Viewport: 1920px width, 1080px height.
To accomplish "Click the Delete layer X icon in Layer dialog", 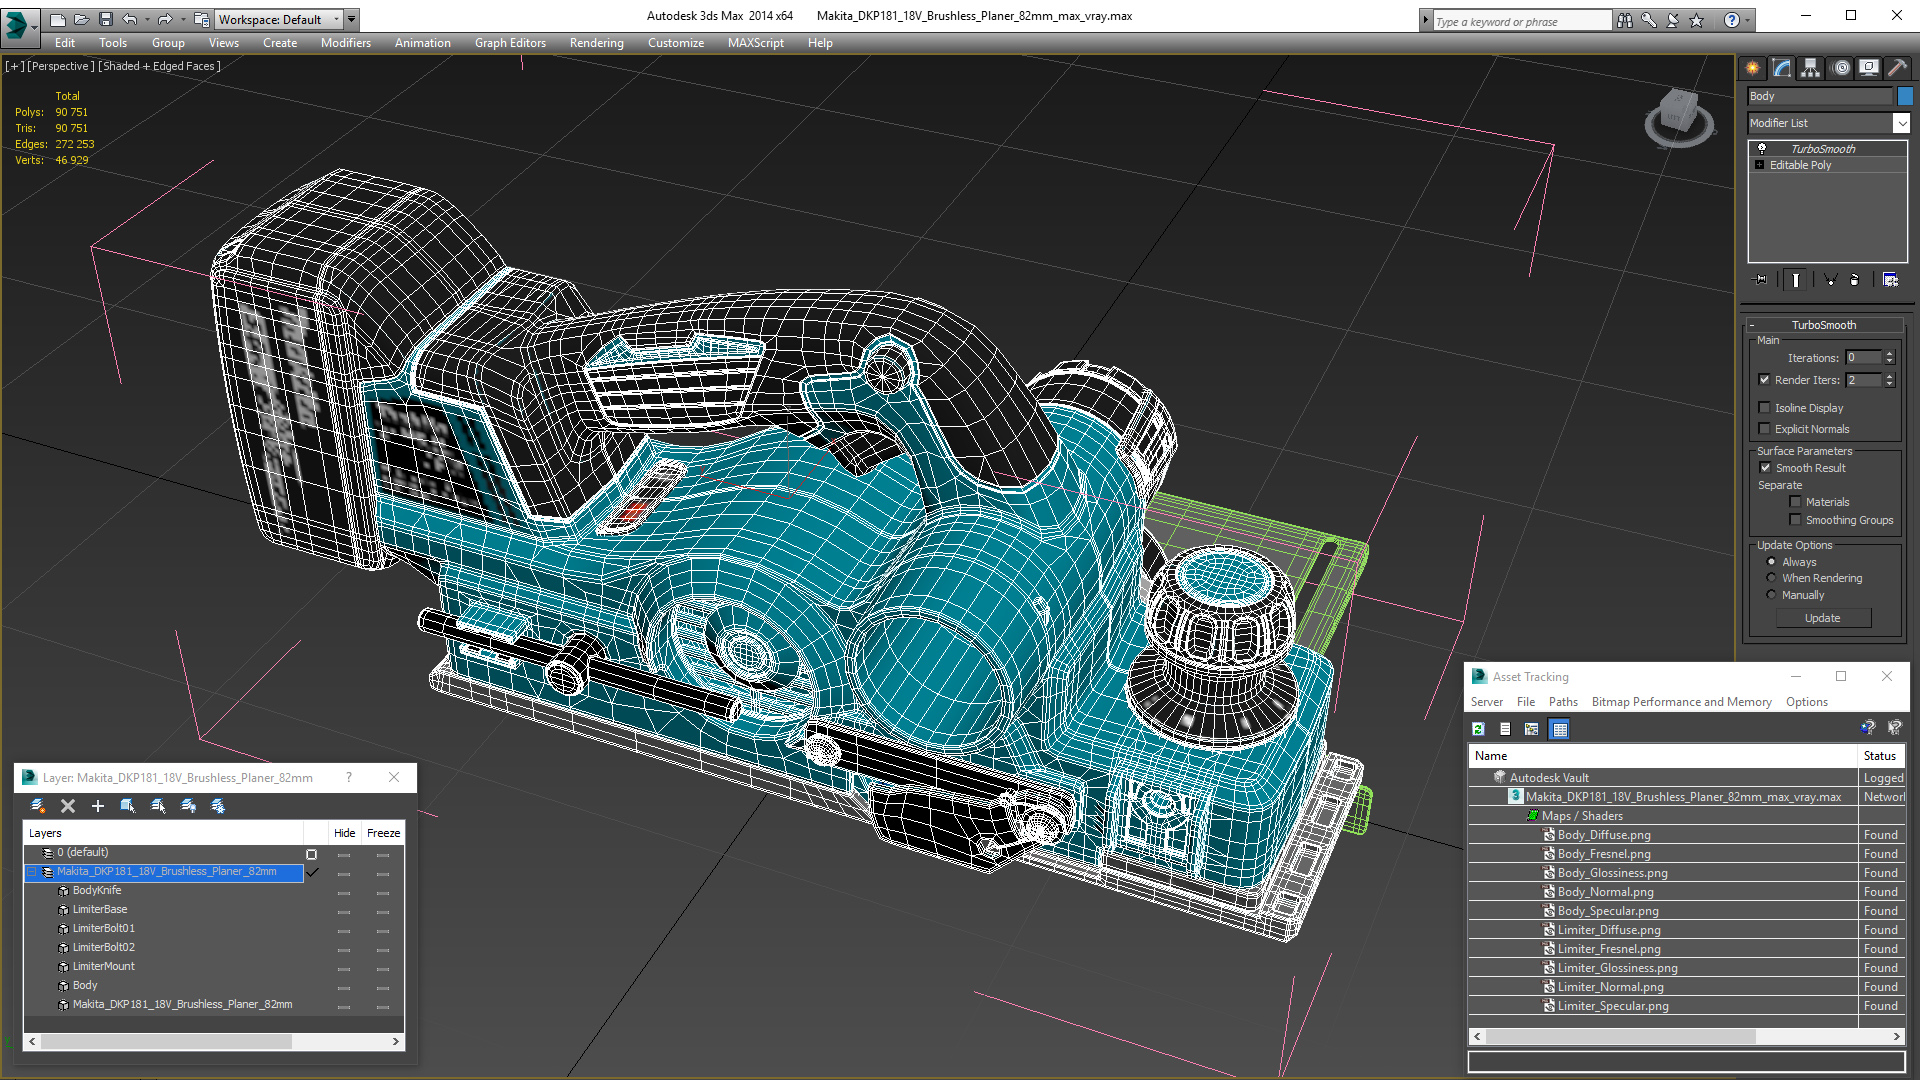I will pyautogui.click(x=68, y=806).
